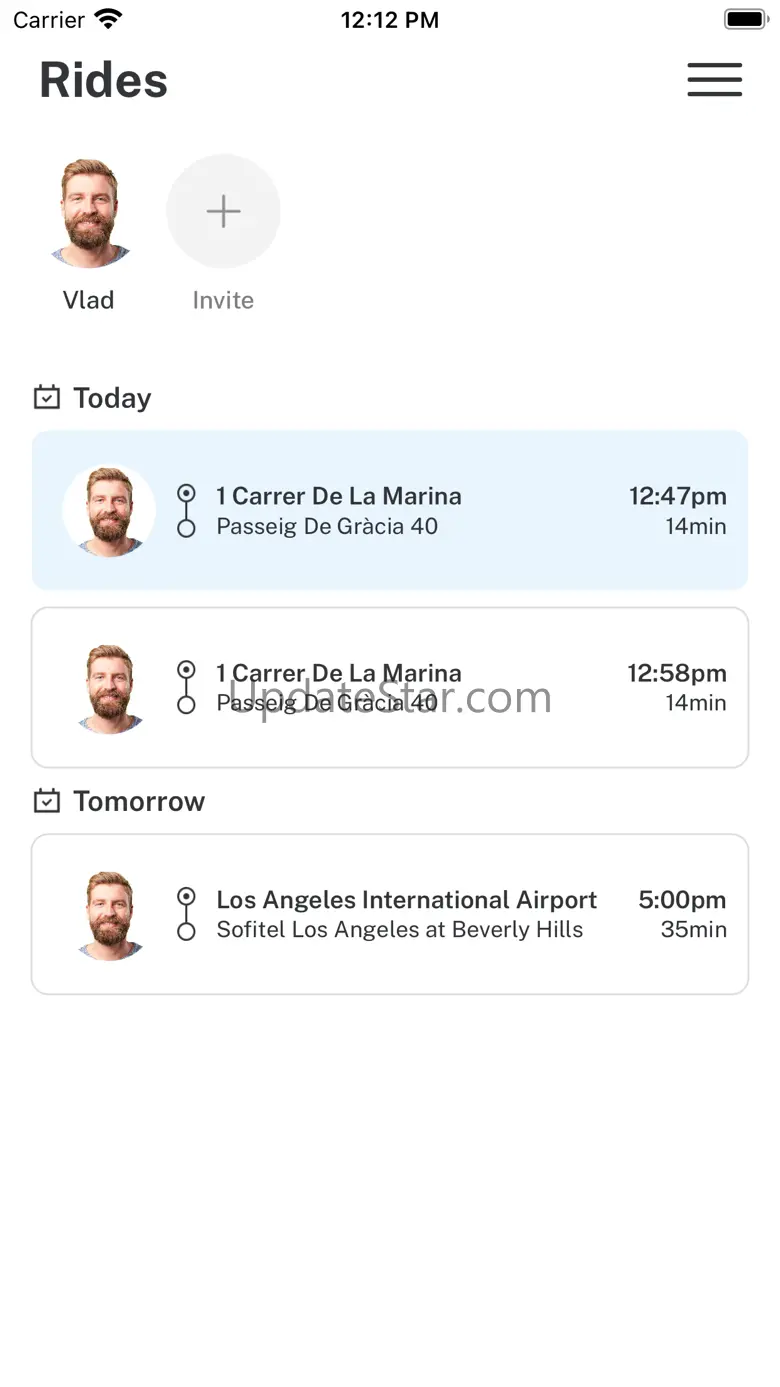Tap the Wi-Fi status icon
This screenshot has width=780, height=1387.
(107, 19)
